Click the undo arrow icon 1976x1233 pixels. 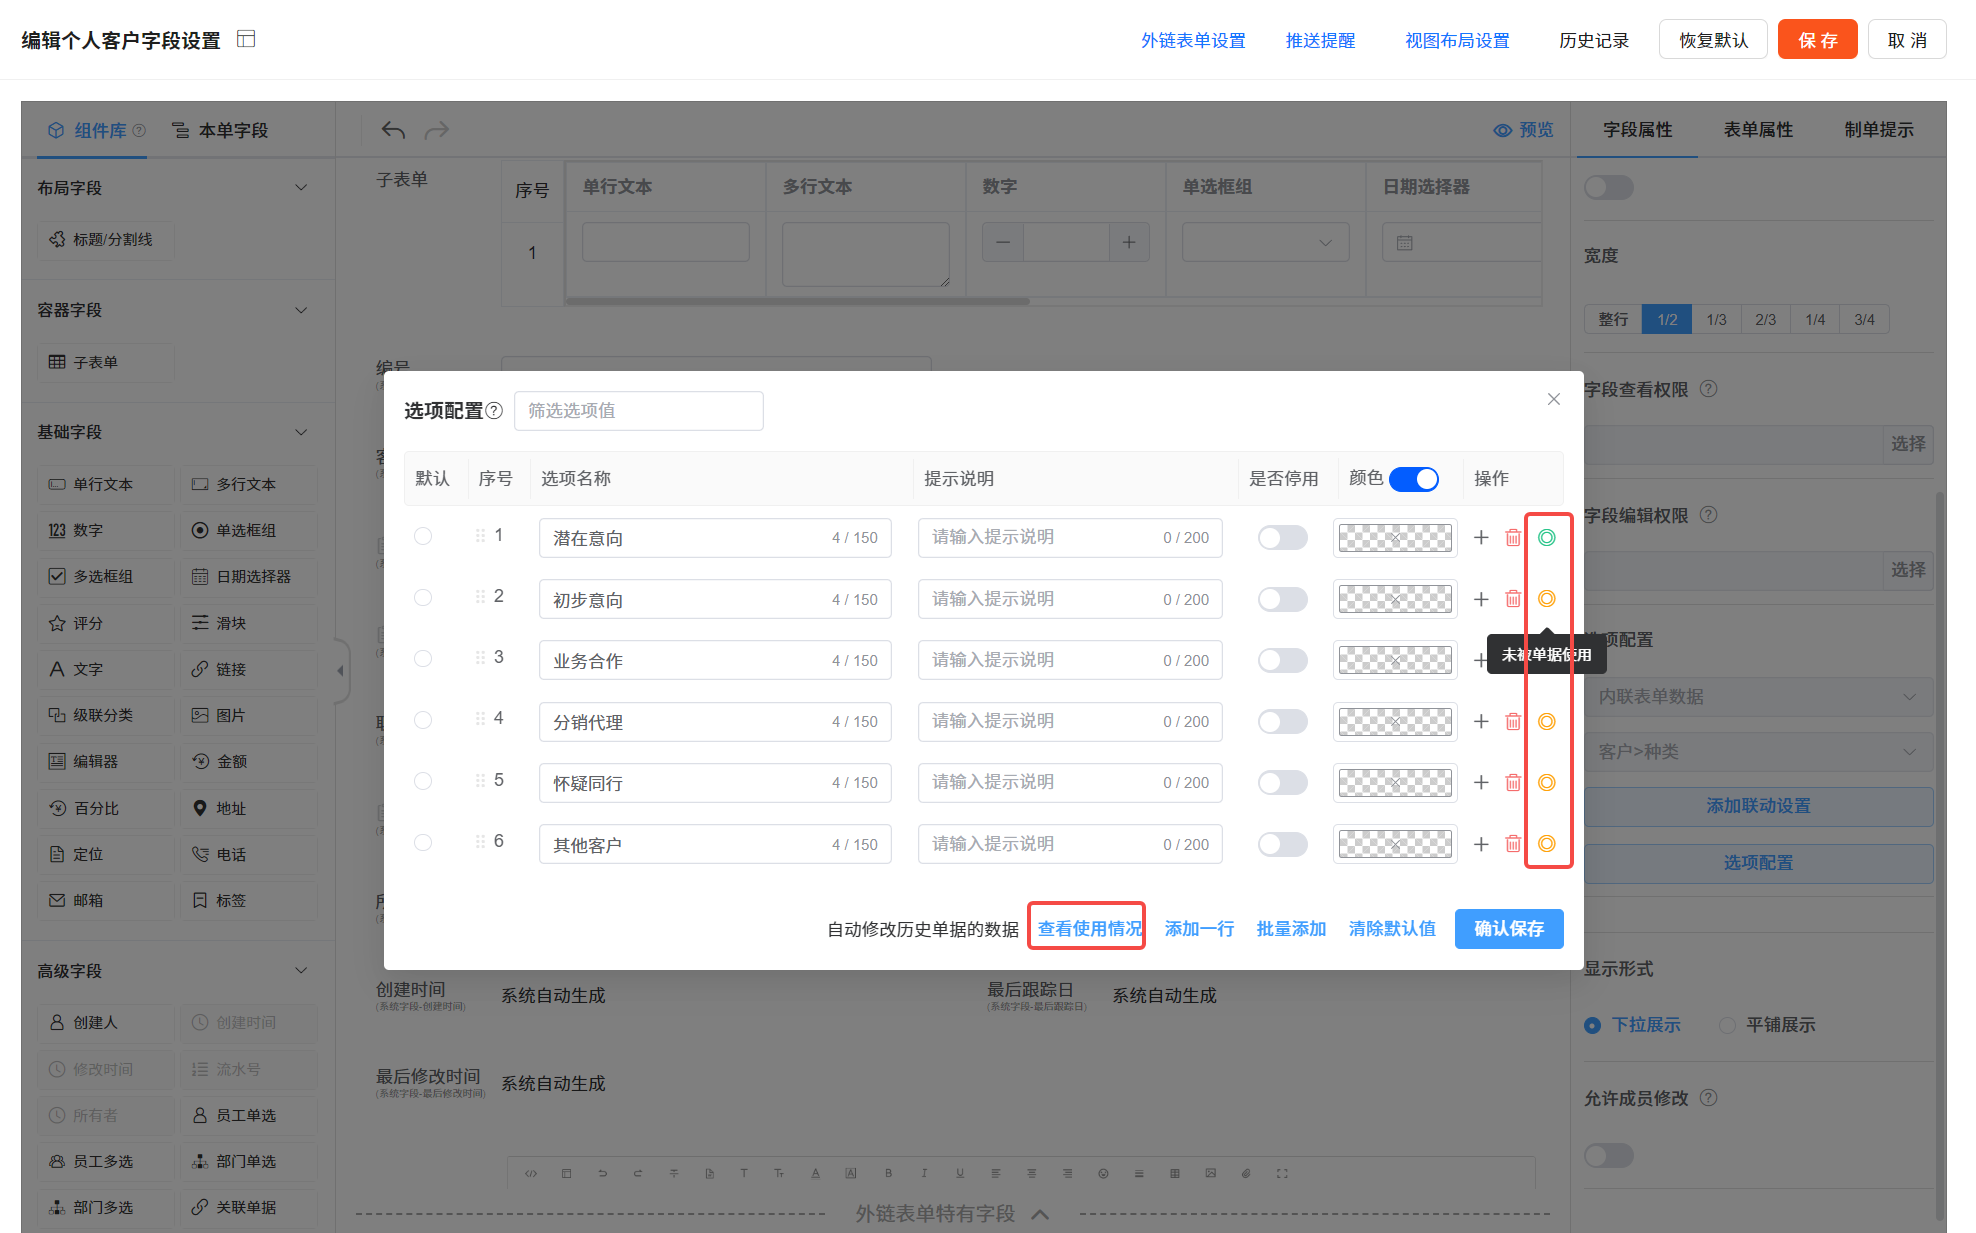[393, 130]
